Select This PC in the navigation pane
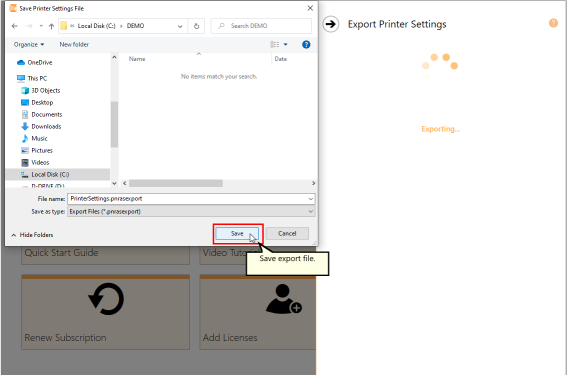The height and width of the screenshot is (375, 567). [x=32, y=78]
